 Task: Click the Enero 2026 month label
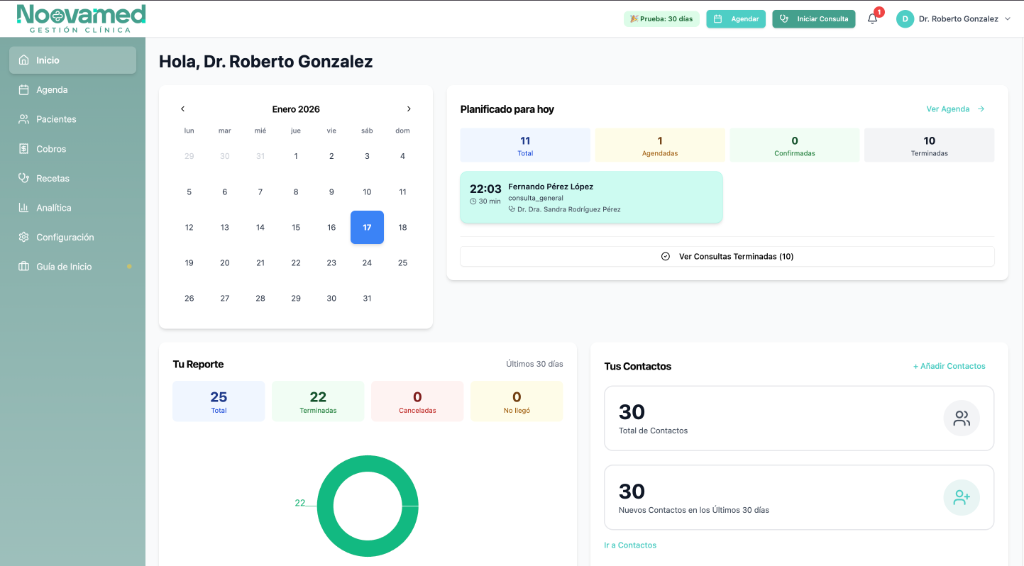(296, 109)
